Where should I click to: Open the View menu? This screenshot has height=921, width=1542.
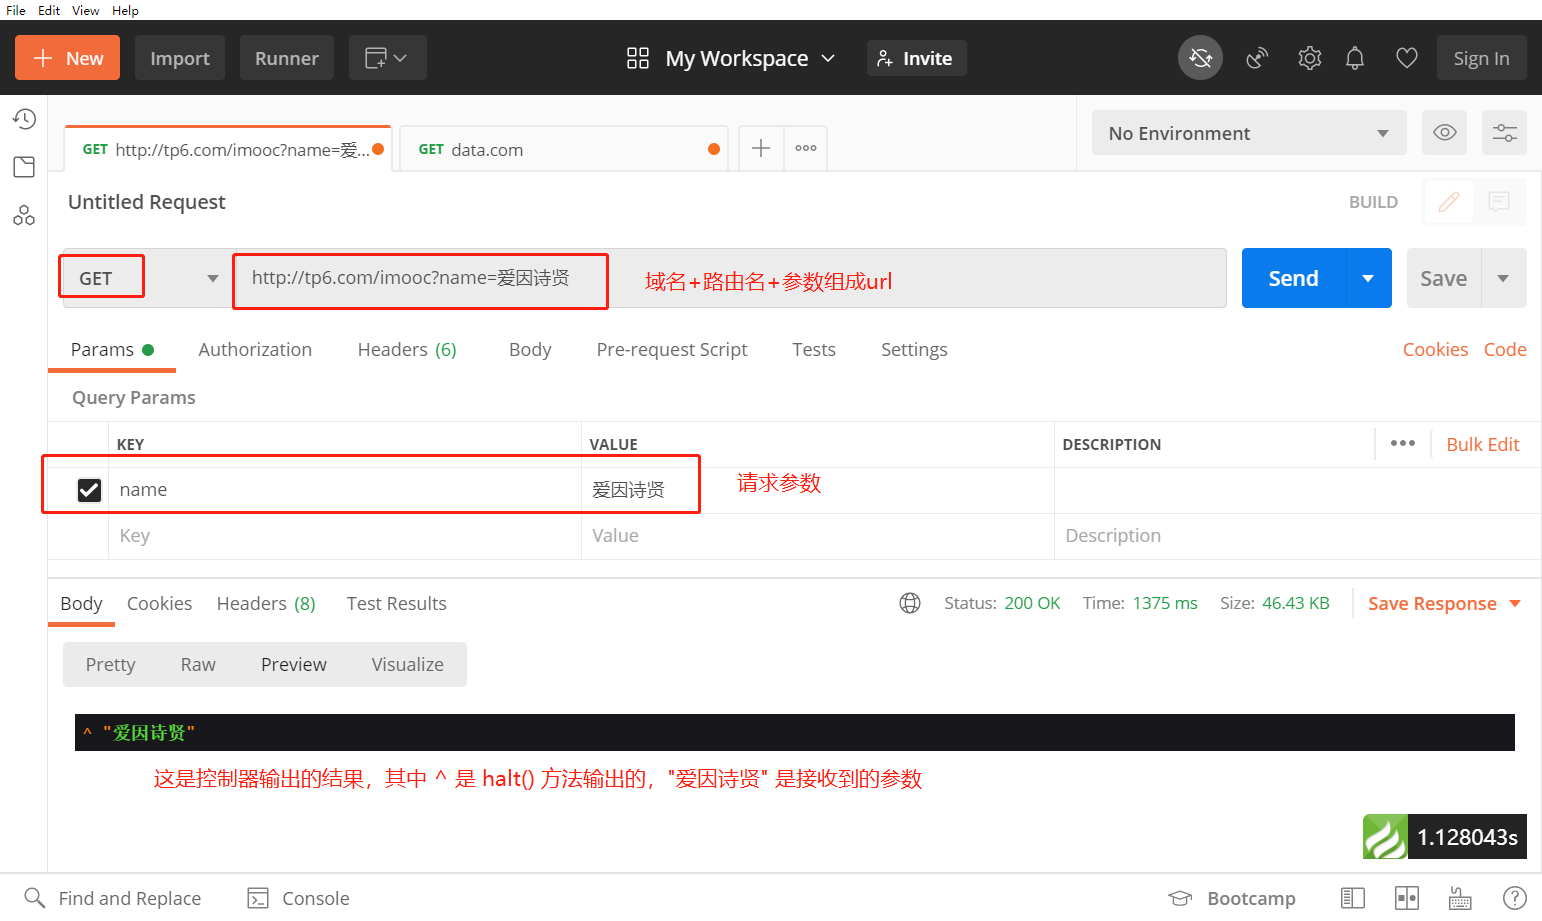(85, 10)
